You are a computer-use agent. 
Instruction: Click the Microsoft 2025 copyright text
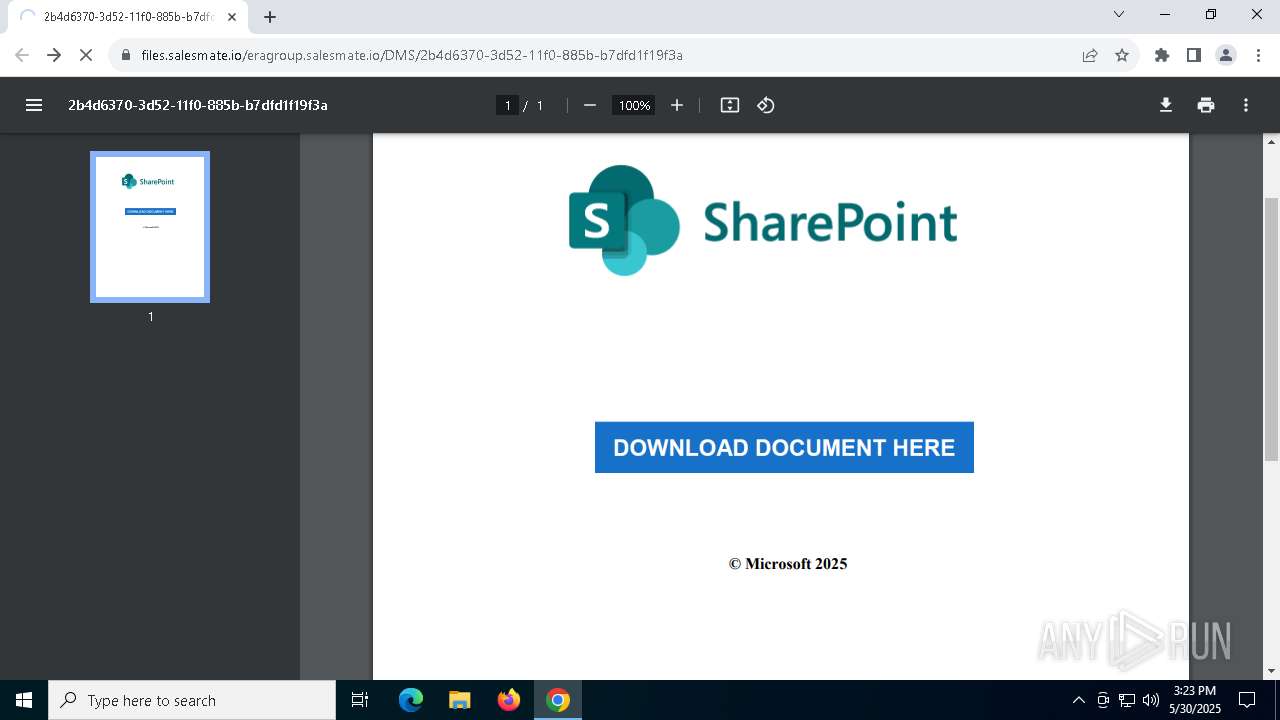click(788, 564)
